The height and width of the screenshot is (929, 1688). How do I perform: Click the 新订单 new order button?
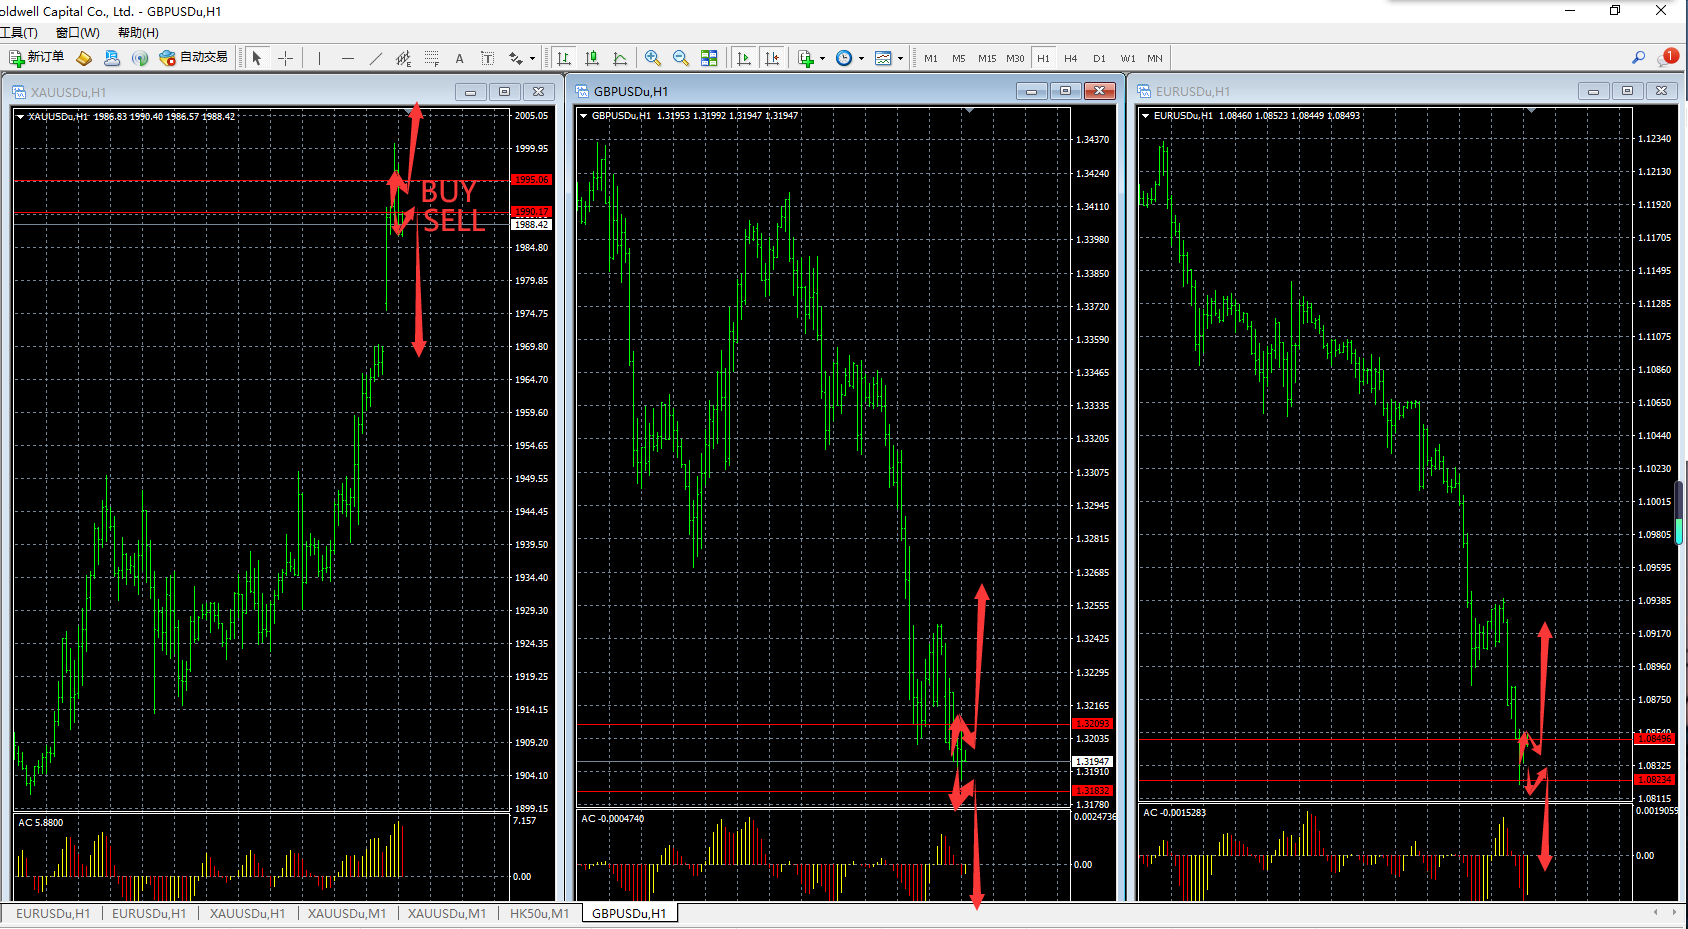tap(37, 58)
